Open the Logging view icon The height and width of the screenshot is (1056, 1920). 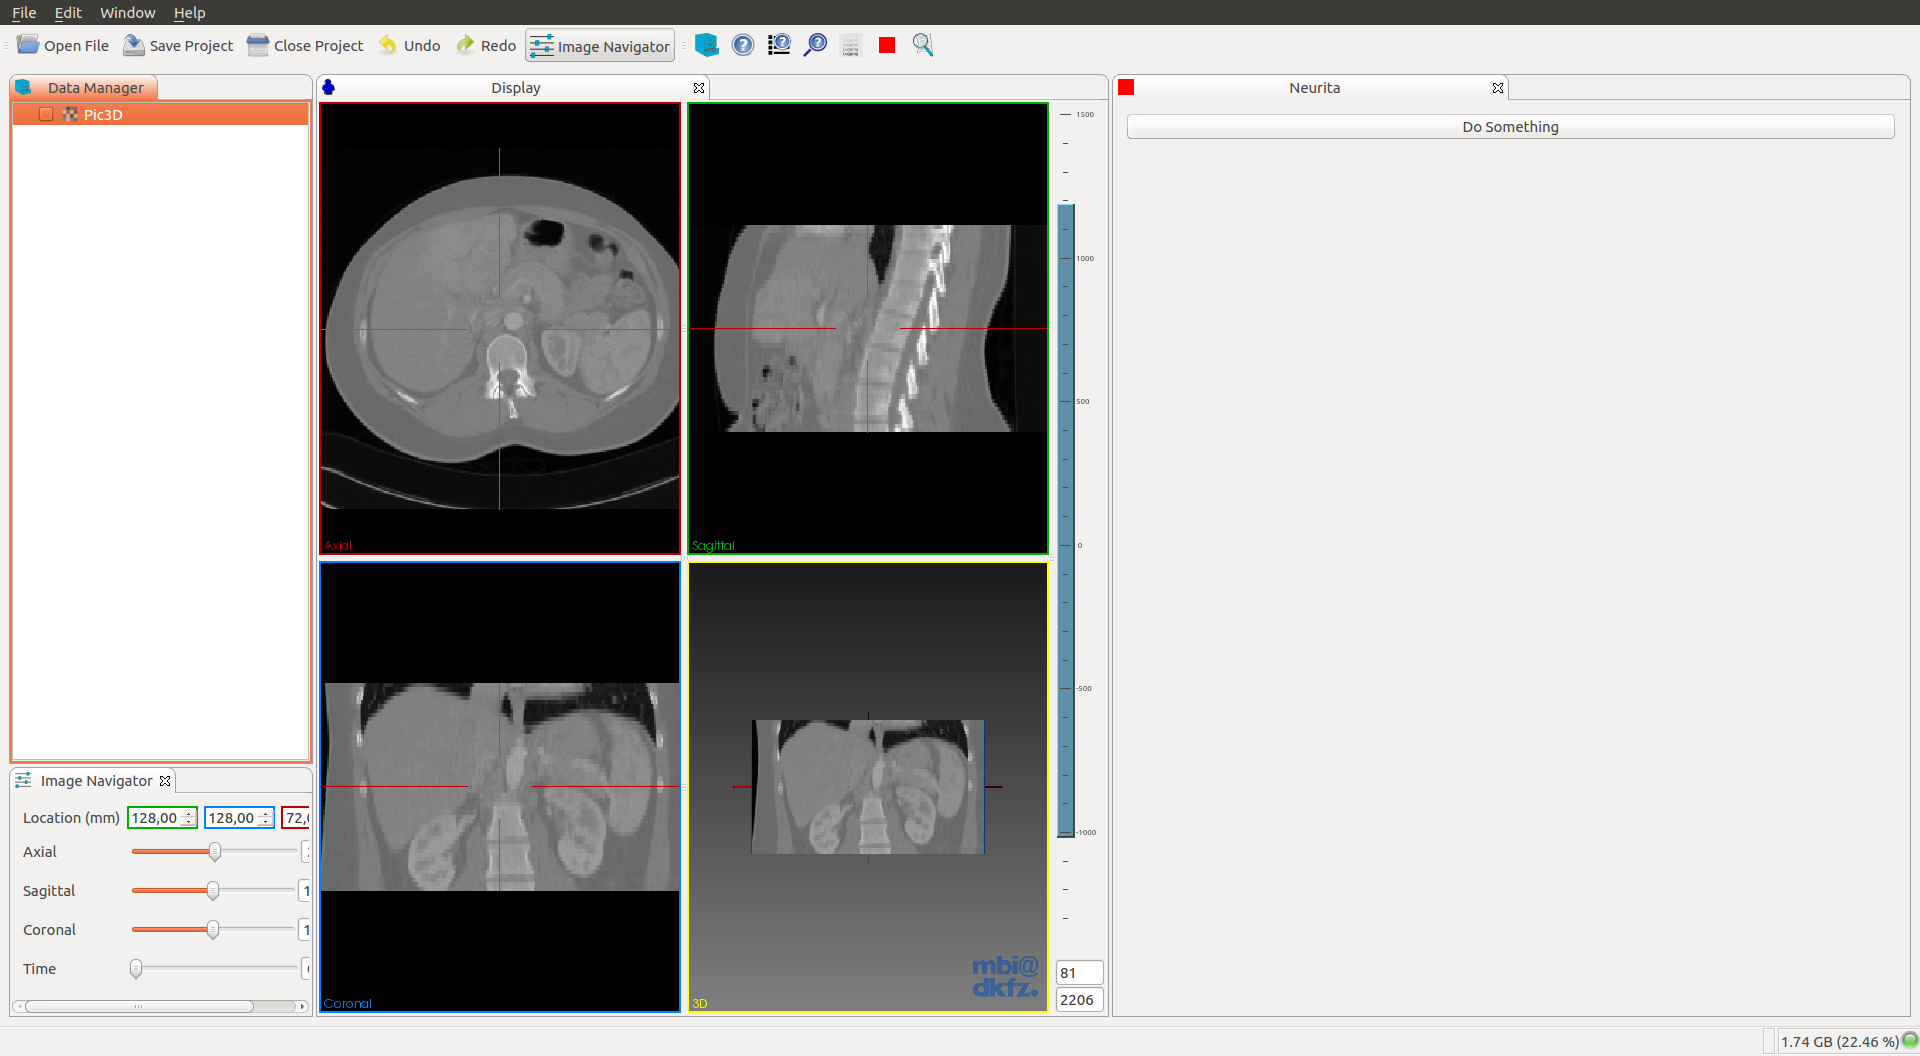tap(851, 46)
